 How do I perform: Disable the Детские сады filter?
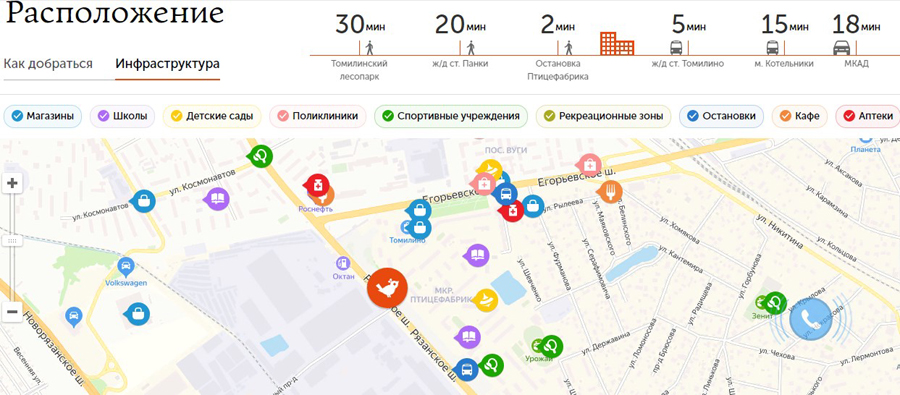212,117
